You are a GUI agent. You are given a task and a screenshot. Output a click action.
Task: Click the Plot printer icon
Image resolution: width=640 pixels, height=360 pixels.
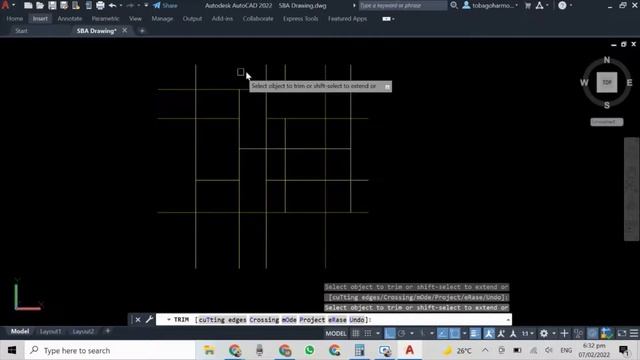(100, 6)
